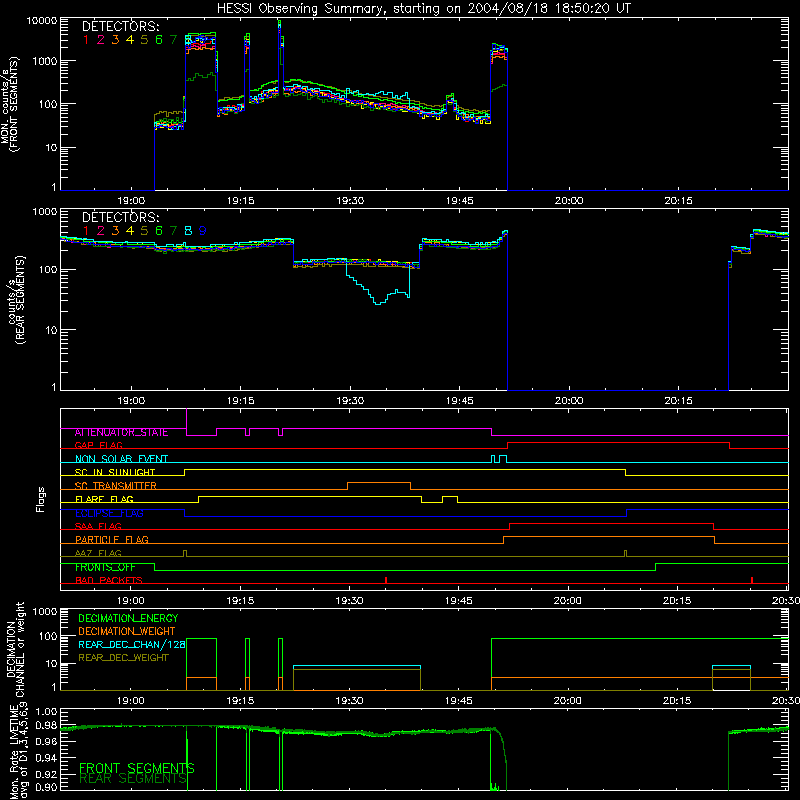800x800 pixels.
Task: Click the DETECTORS: legend heading in rear segments plot
Action: pyautogui.click(x=120, y=217)
